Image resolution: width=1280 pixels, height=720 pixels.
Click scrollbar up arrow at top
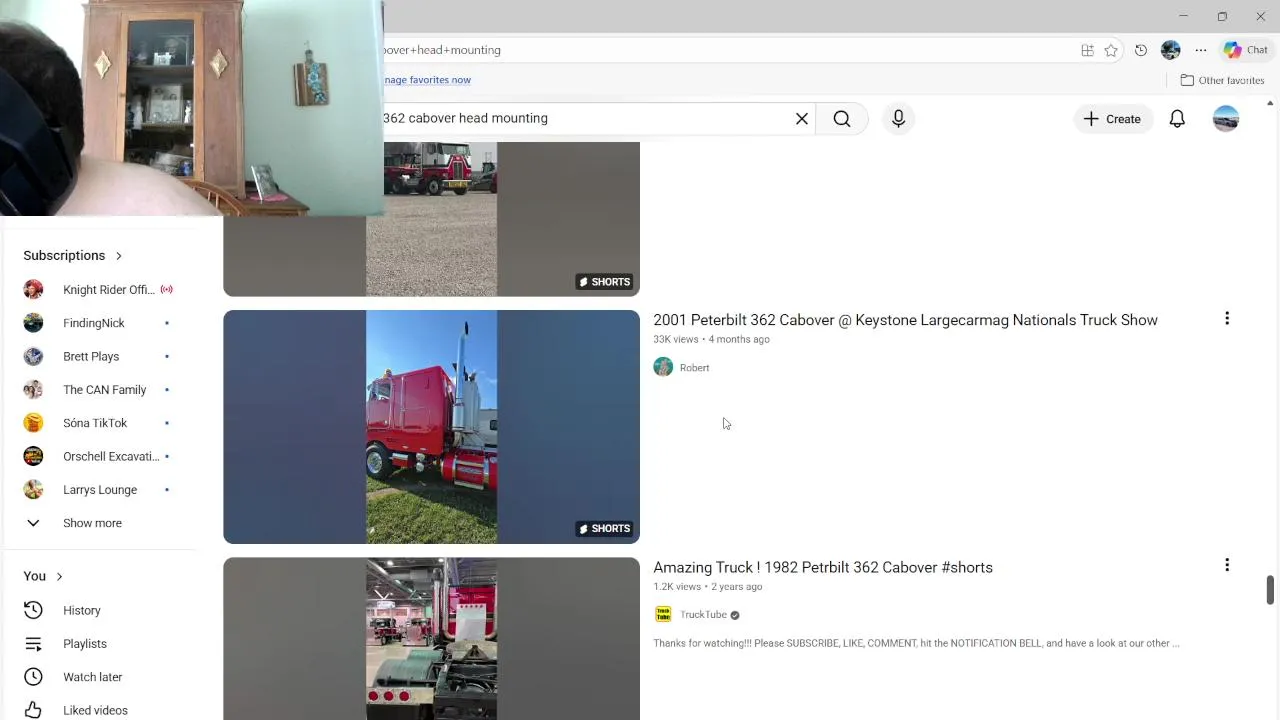(x=1270, y=103)
